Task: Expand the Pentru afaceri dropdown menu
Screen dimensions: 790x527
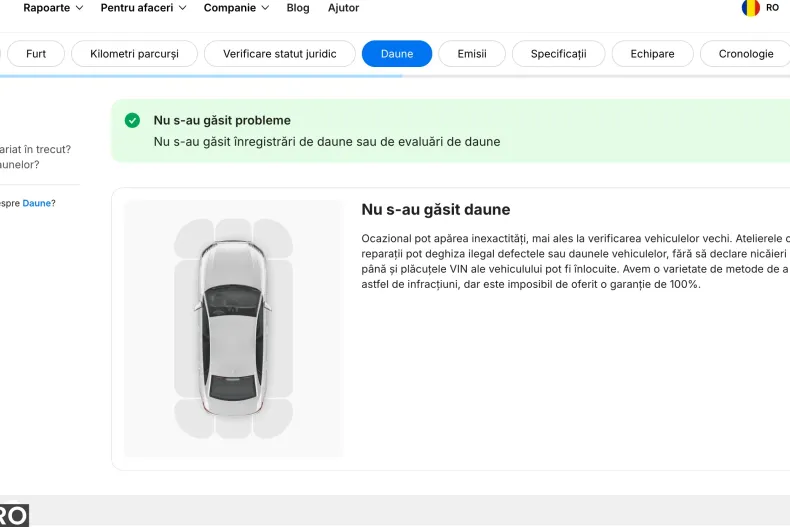Action: (143, 8)
